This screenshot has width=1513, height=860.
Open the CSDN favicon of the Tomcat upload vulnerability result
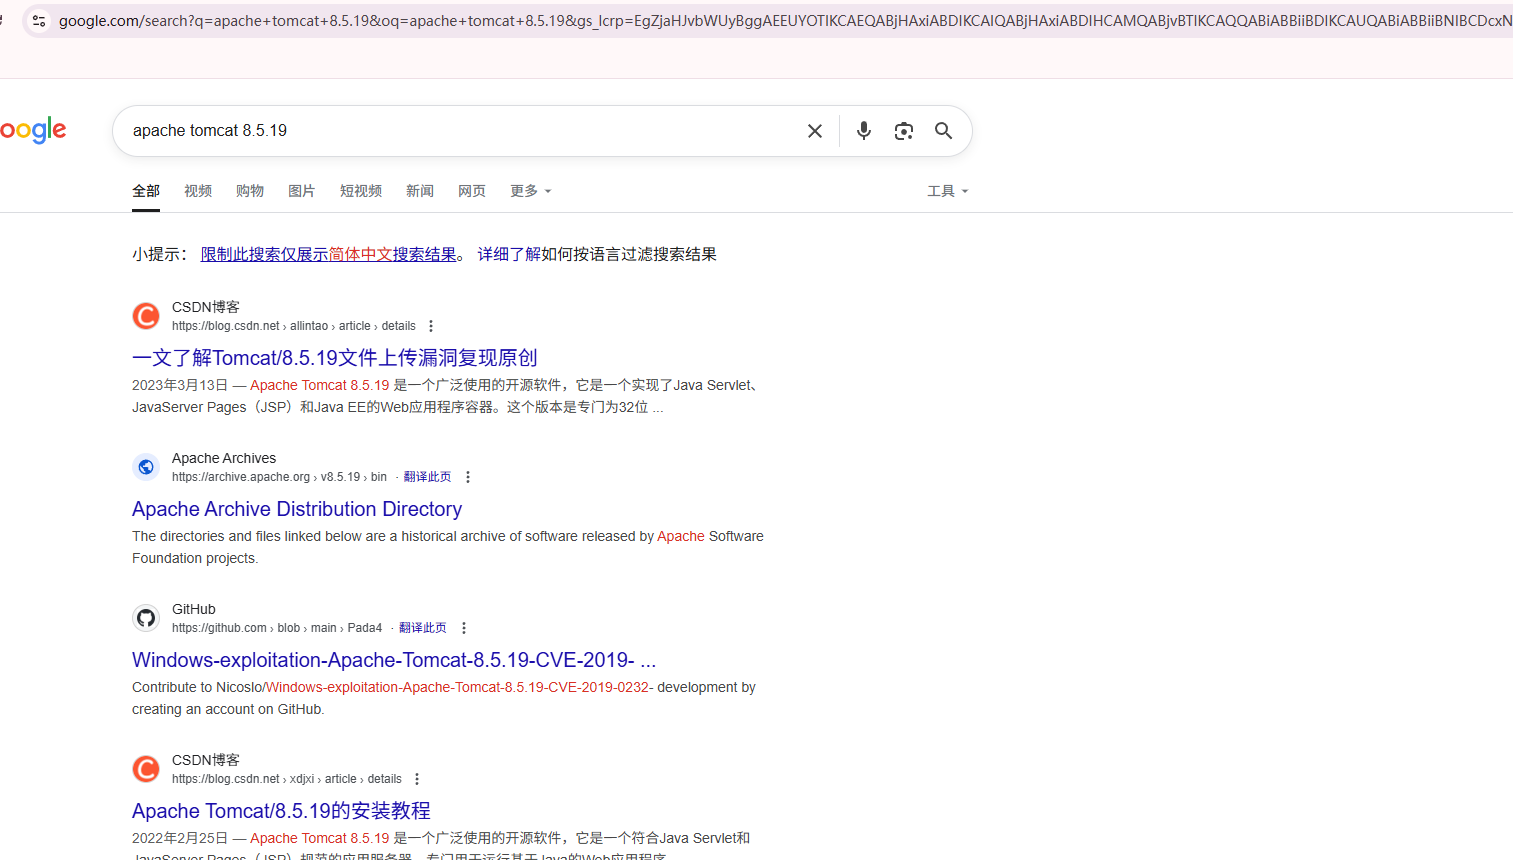[146, 316]
